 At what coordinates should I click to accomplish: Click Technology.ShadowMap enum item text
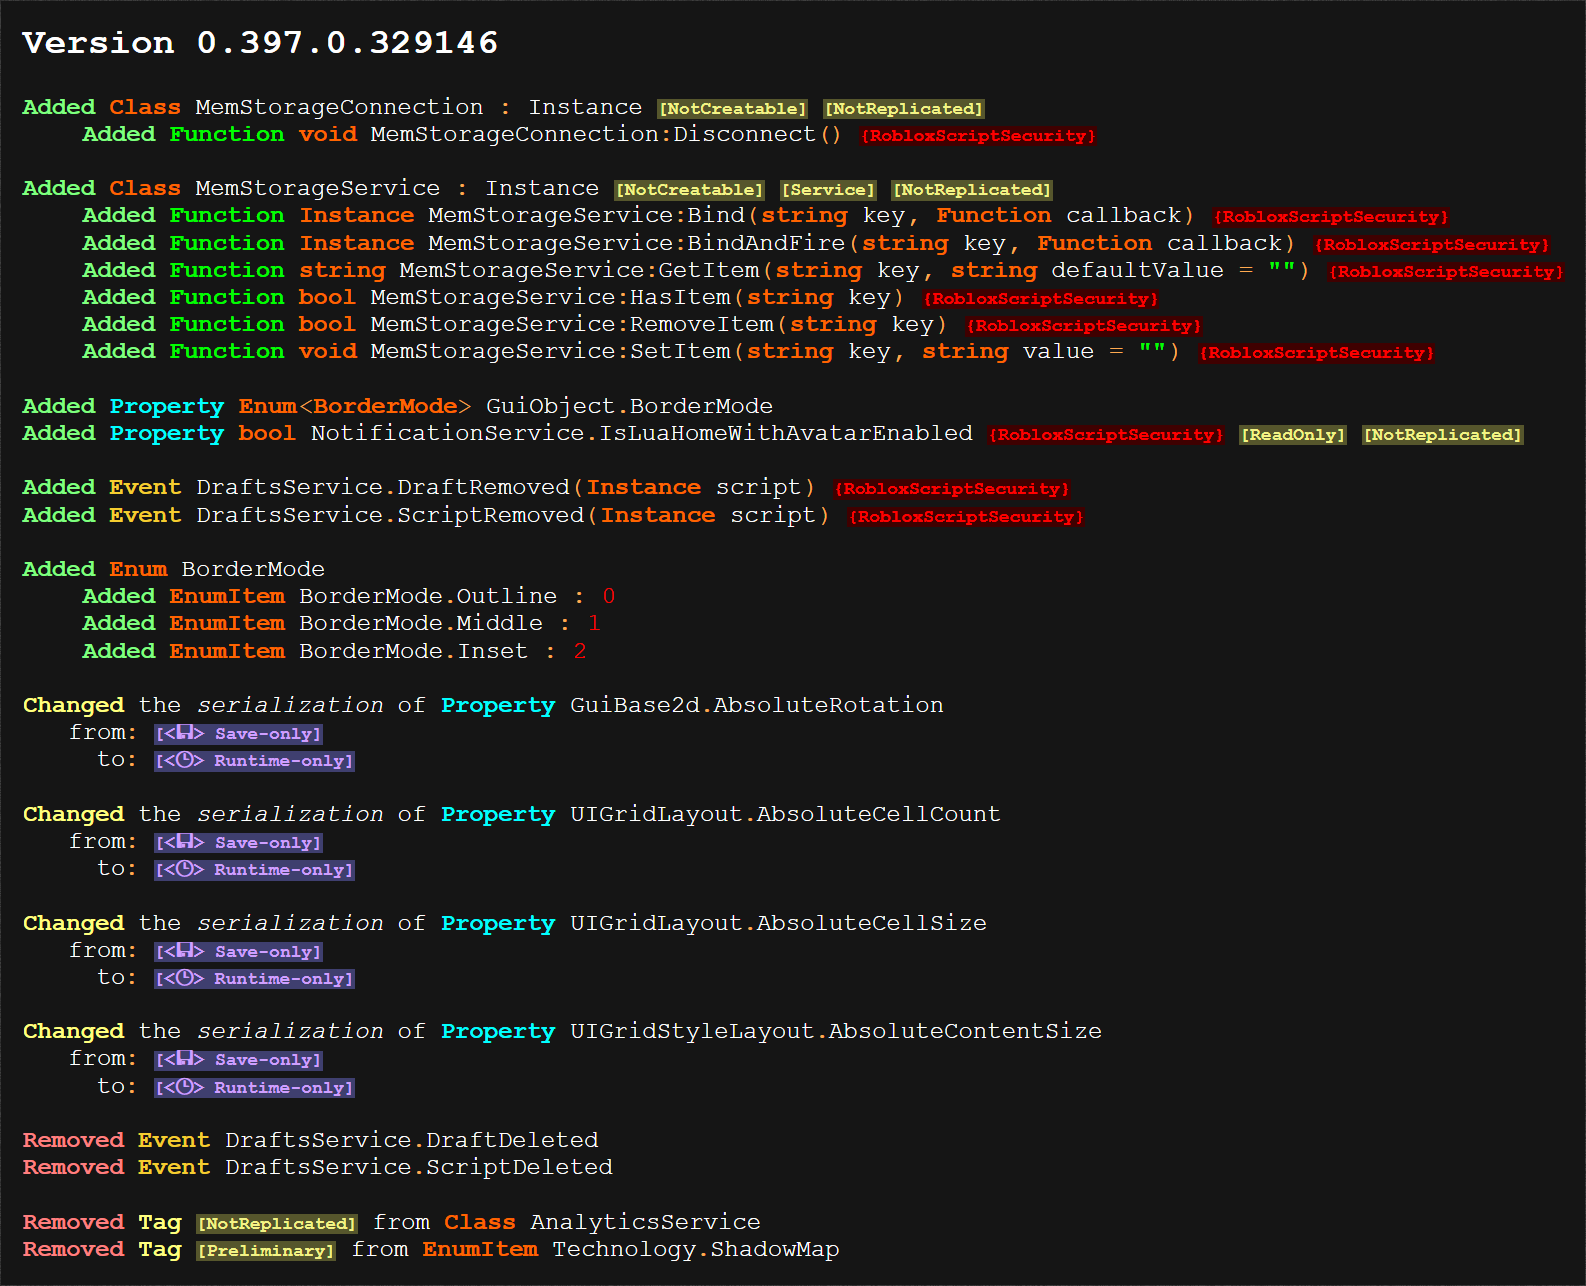pyautogui.click(x=696, y=1249)
